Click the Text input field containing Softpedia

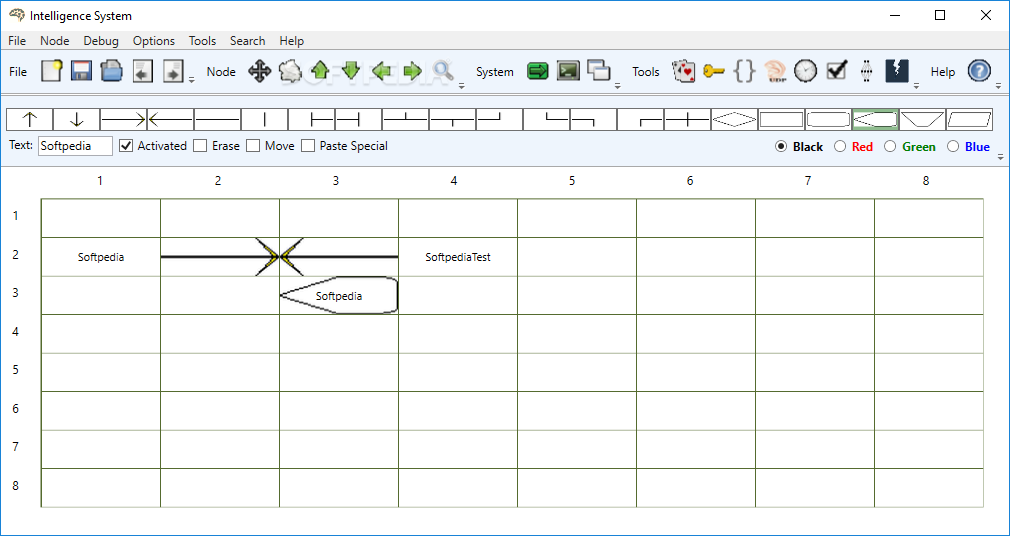point(75,146)
